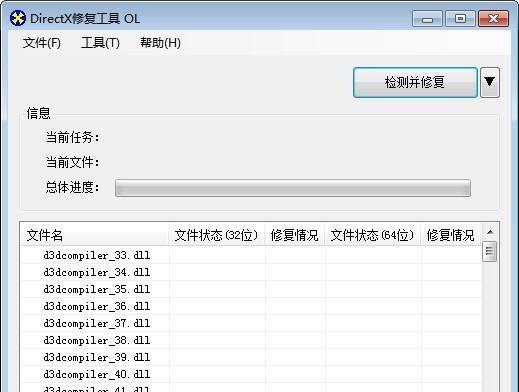Maximize the DirectX修复工具 window
Image resolution: width=519 pixels, height=392 pixels.
(460, 18)
